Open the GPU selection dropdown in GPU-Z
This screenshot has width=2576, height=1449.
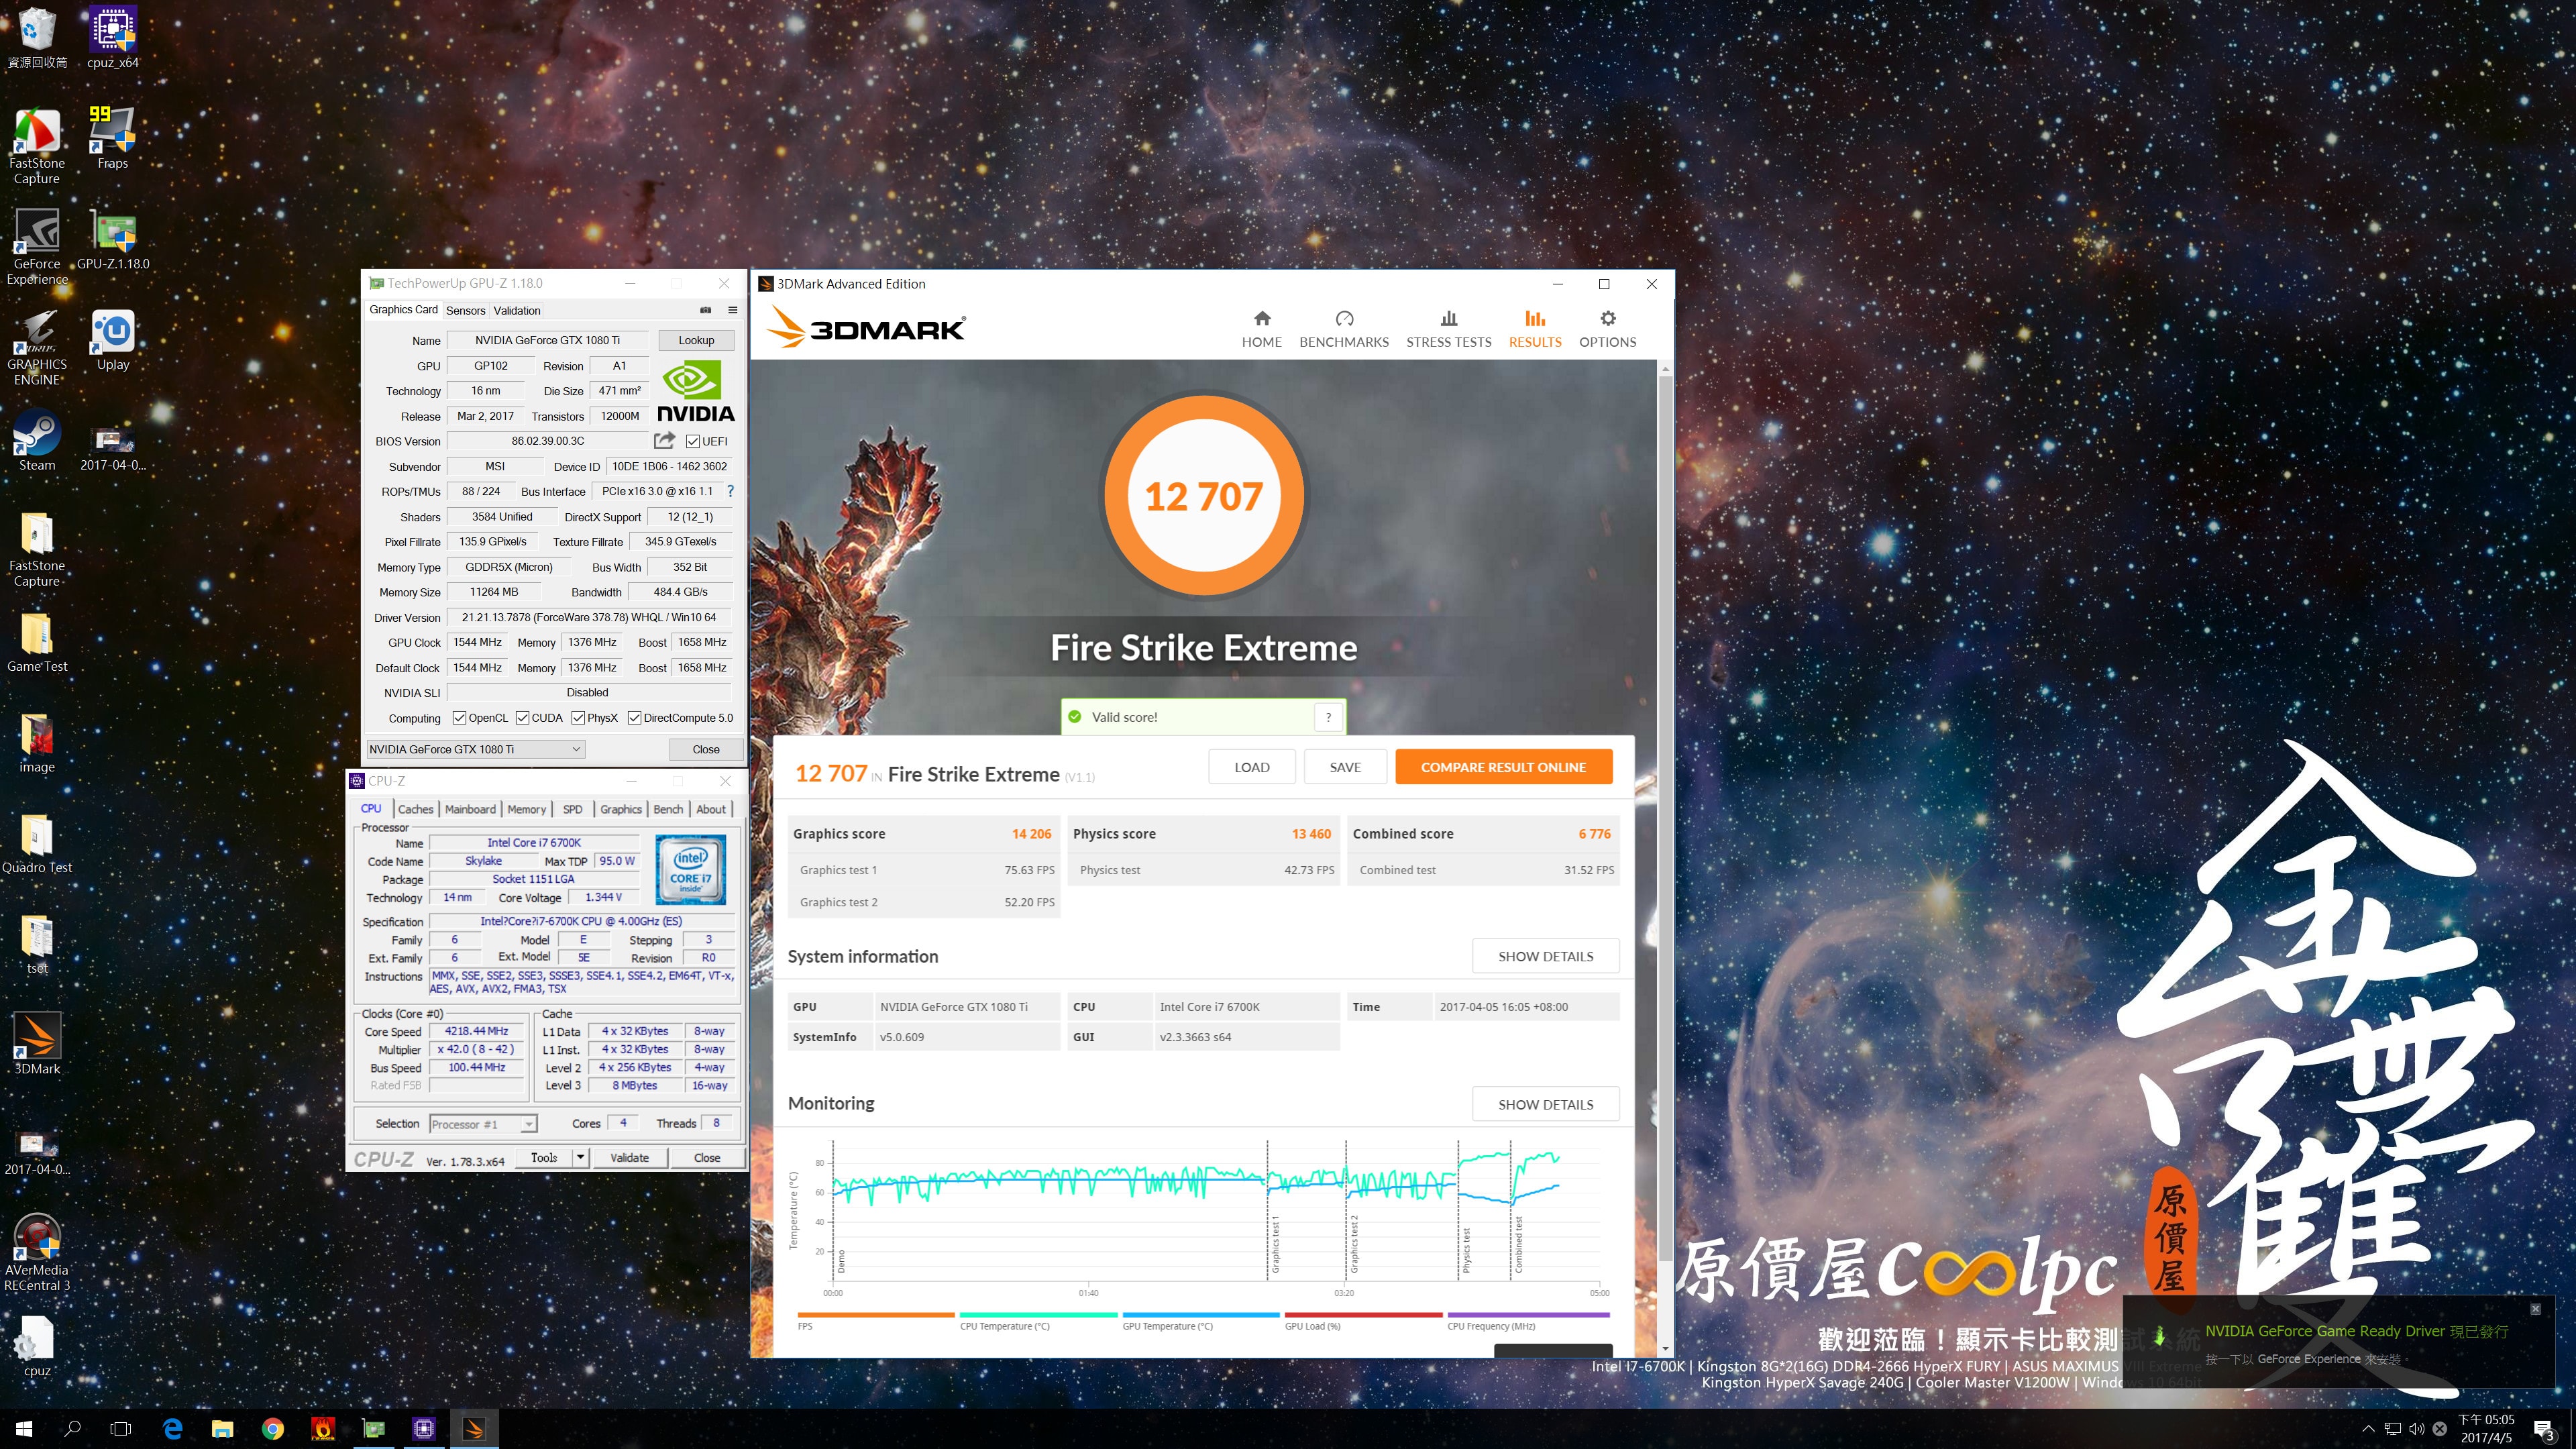coord(476,749)
